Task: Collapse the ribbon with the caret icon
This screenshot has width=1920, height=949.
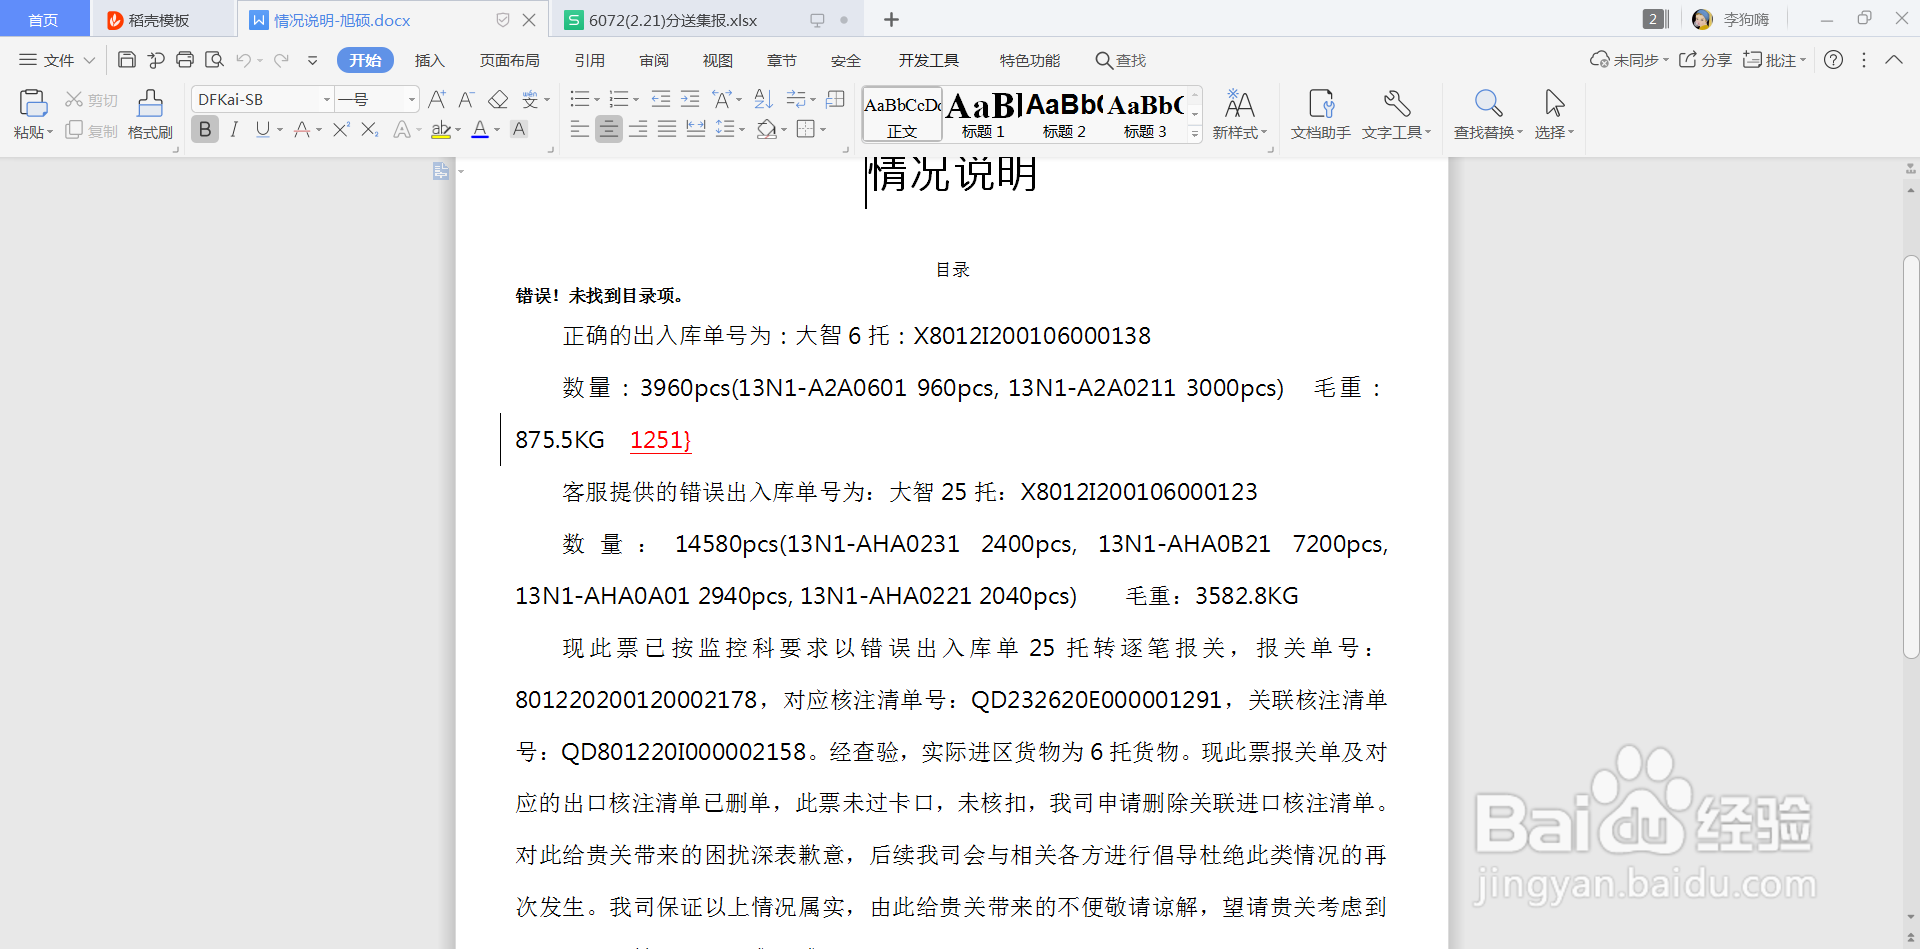Action: click(x=1894, y=60)
